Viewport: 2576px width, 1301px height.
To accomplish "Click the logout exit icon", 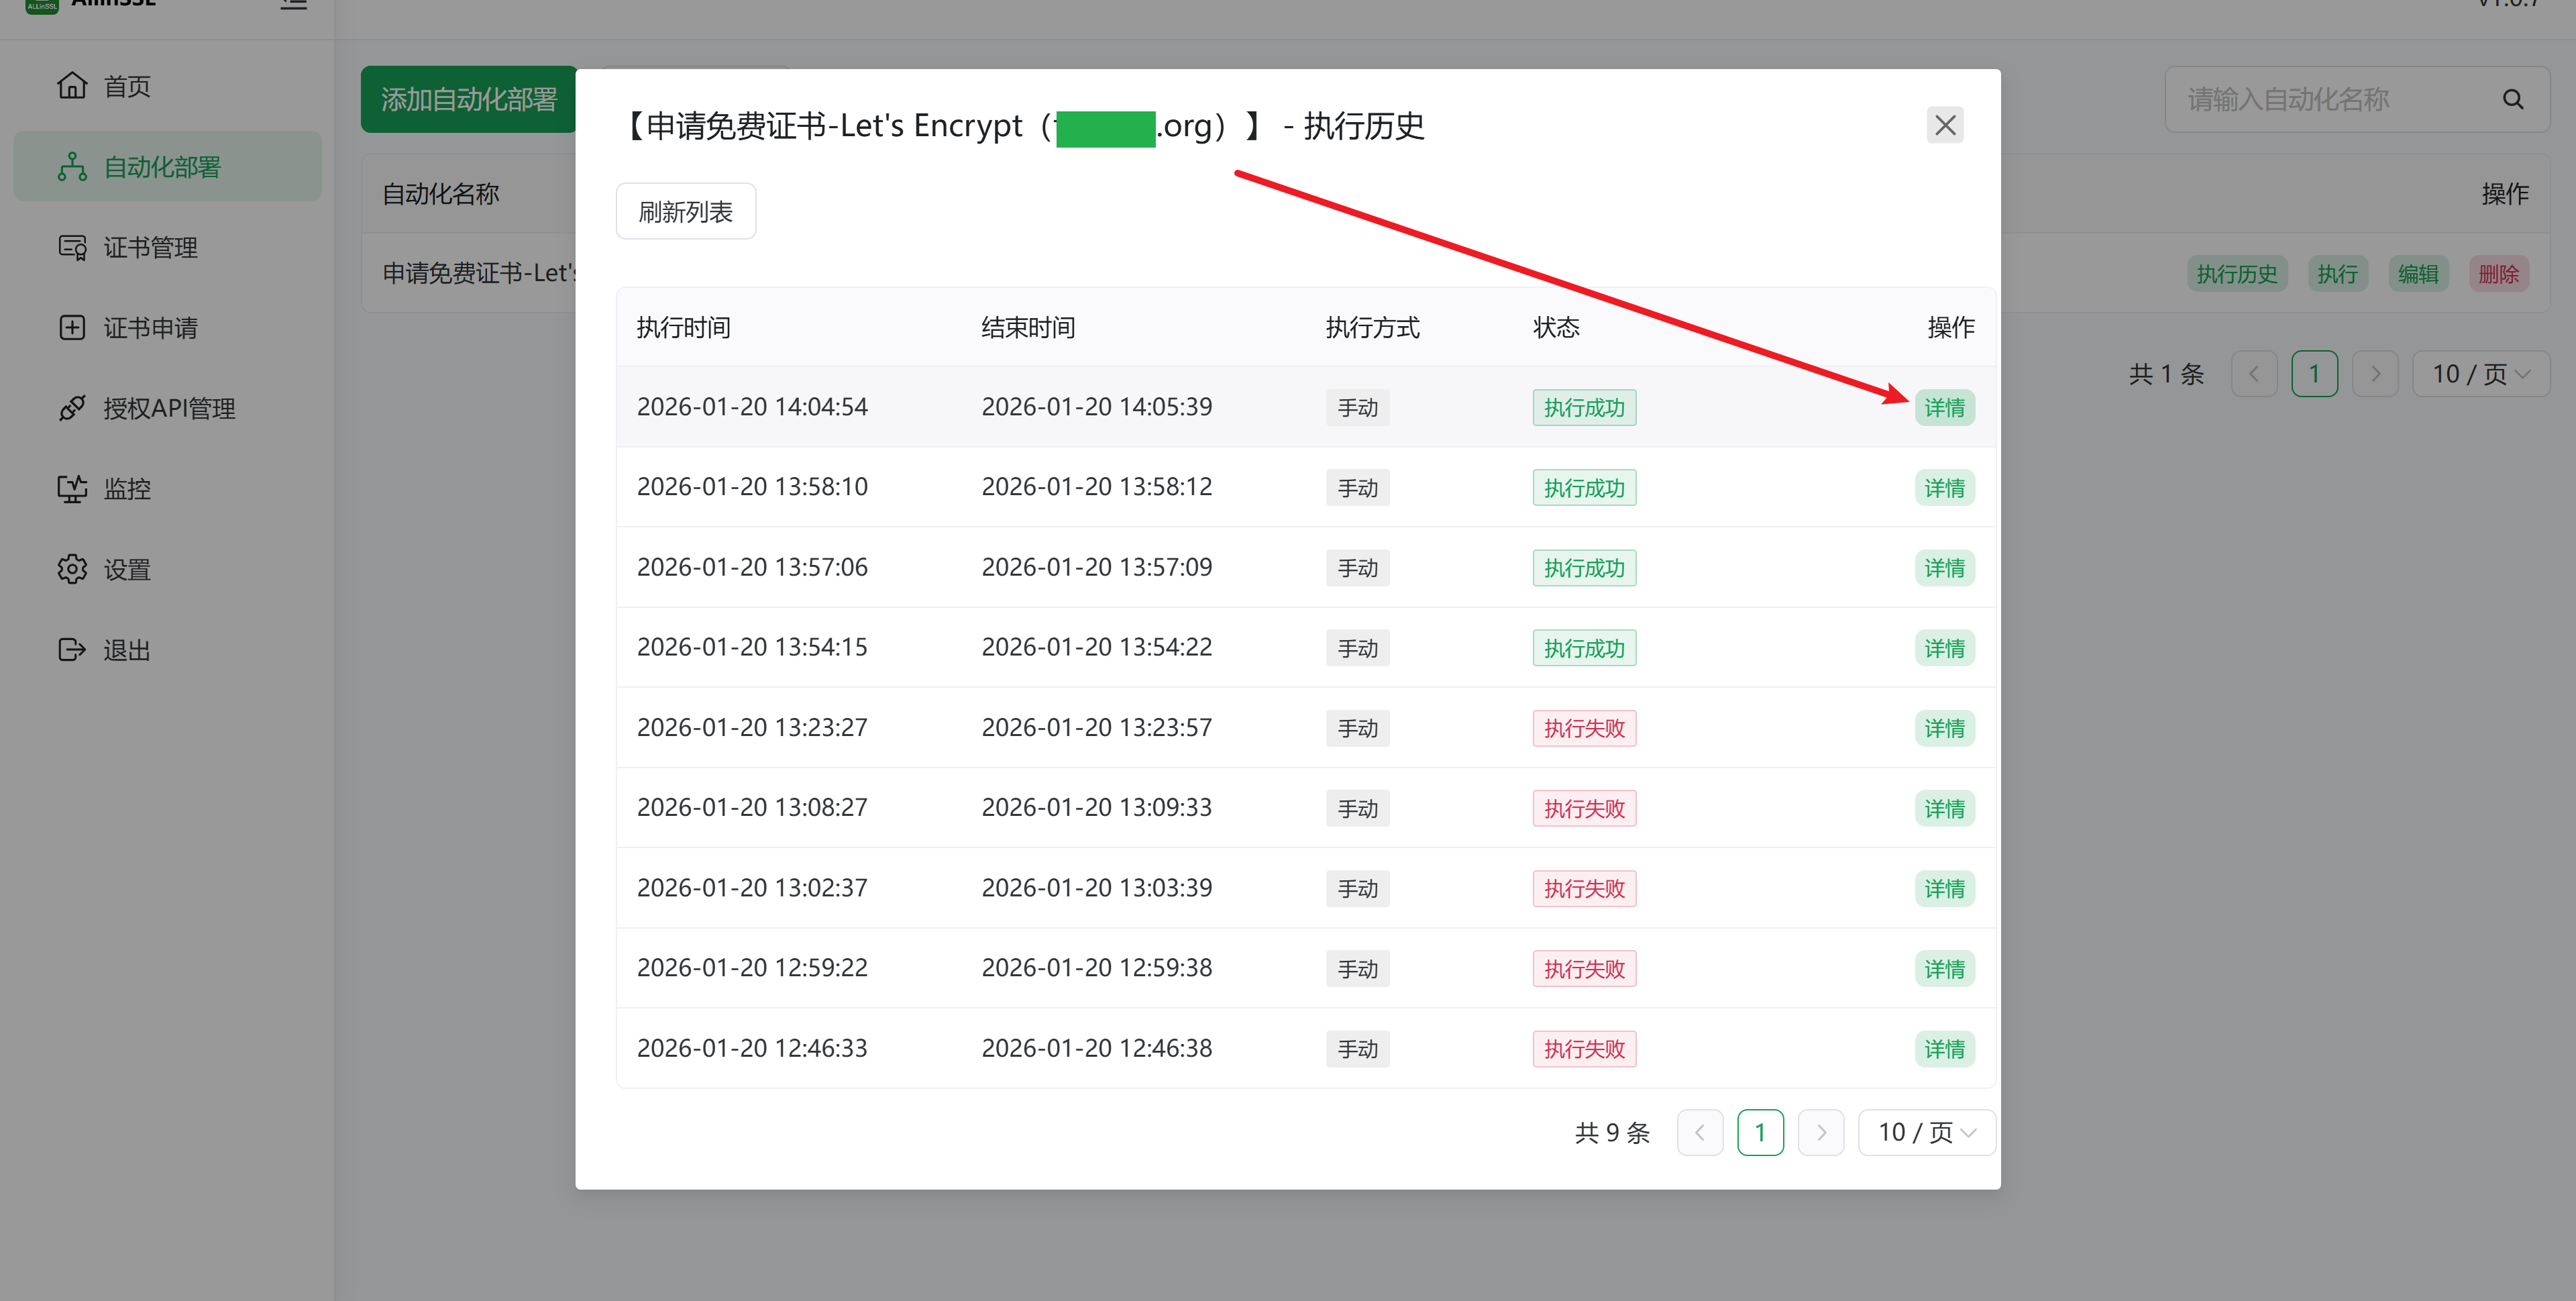I will coord(72,650).
